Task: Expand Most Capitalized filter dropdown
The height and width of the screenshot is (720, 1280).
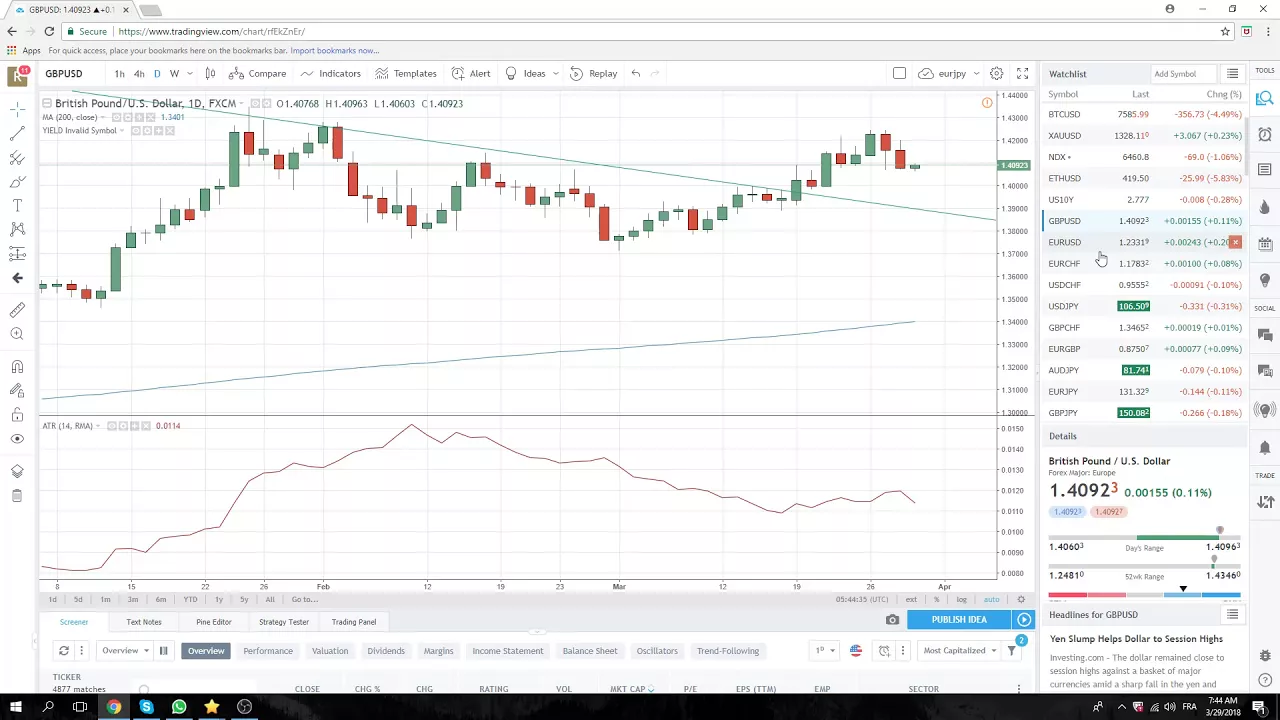Action: pos(960,651)
